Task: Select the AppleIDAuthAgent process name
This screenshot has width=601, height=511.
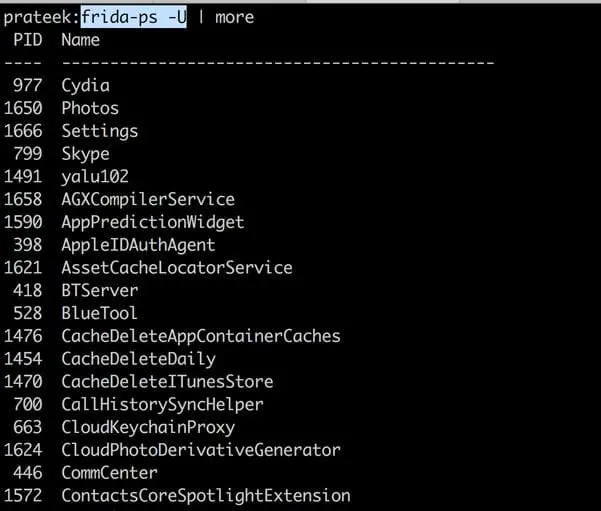Action: 138,245
